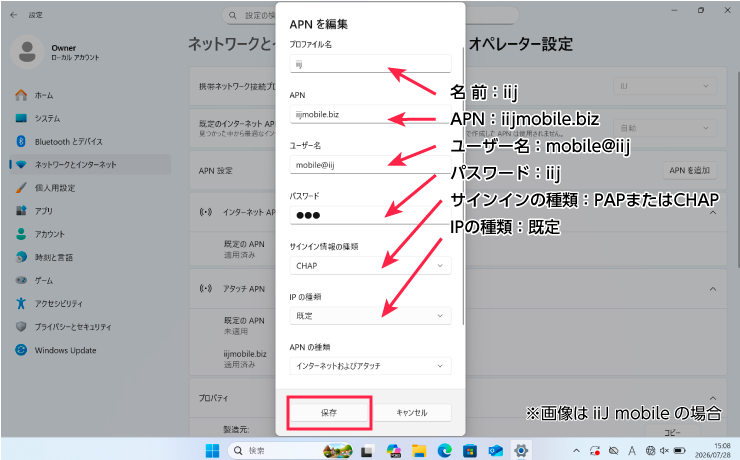740x460 pixels.
Task: Click the muted volume tray icon
Action: [x=664, y=451]
